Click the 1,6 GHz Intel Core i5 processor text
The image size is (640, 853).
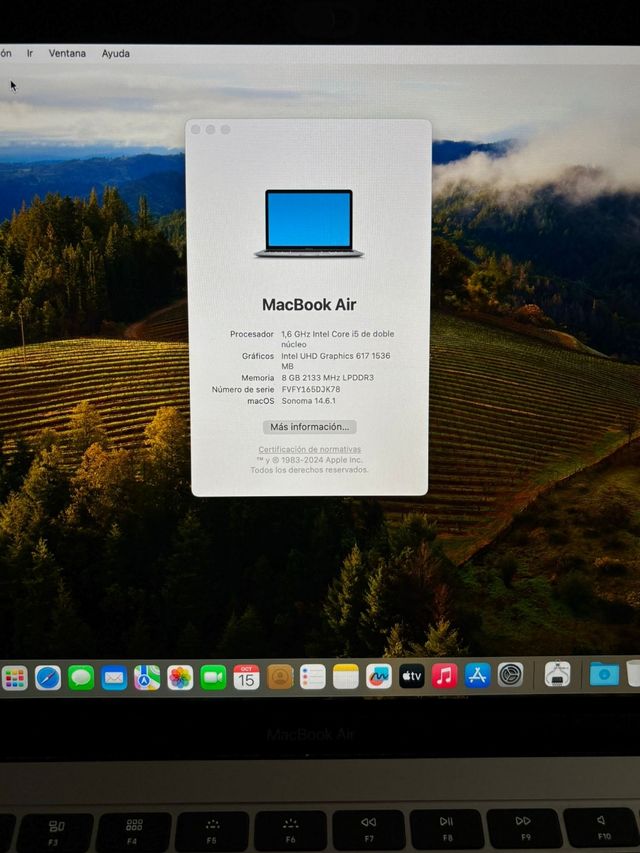click(337, 339)
